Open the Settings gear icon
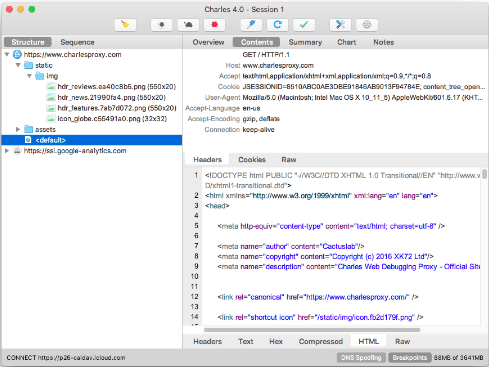This screenshot has height=367, width=489. pos(367,25)
